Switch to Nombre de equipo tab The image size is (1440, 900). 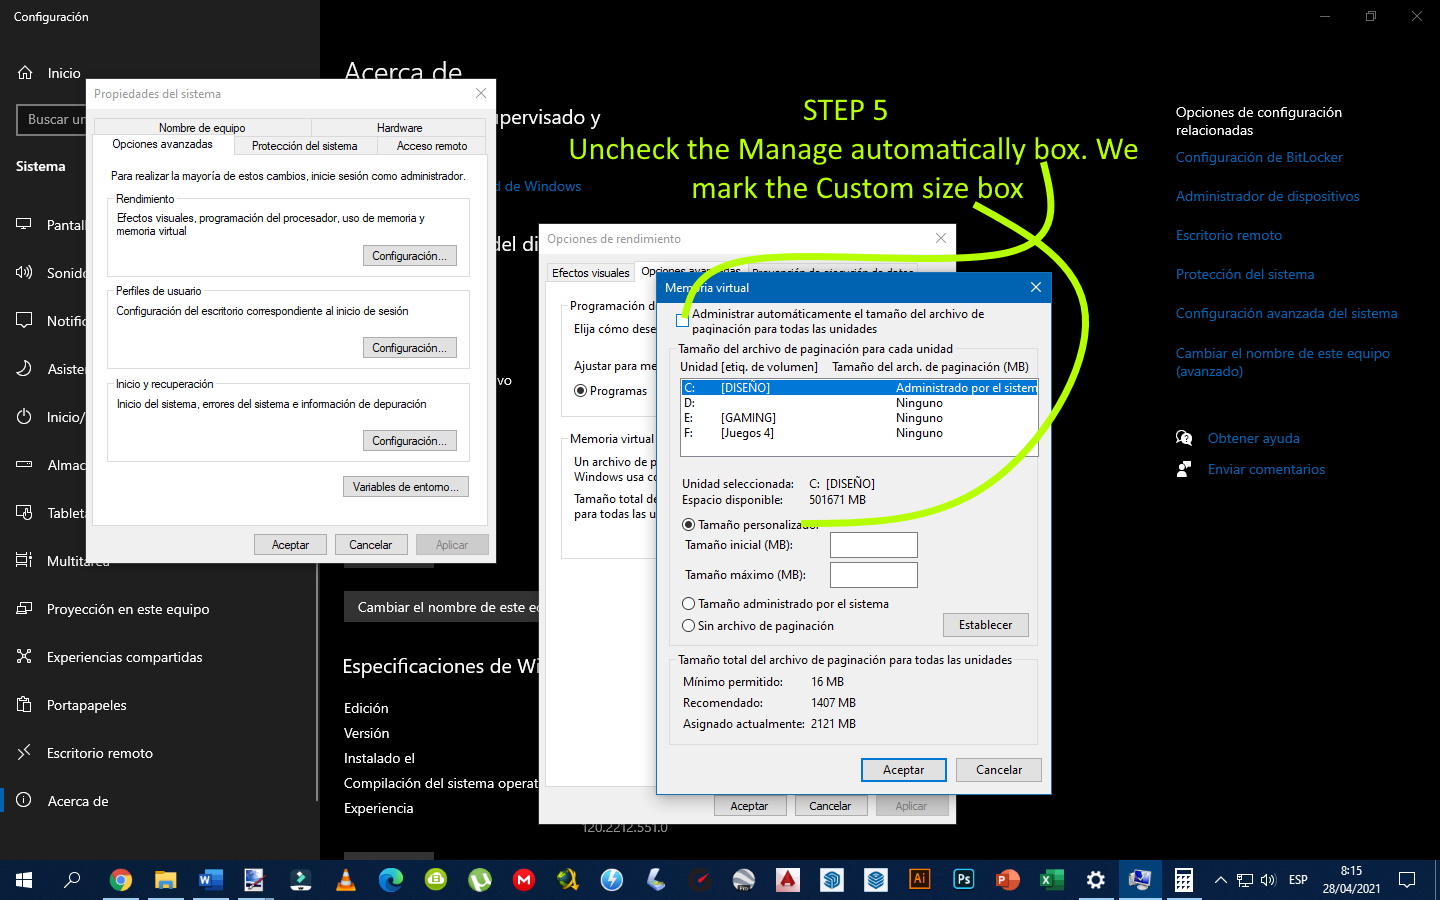(202, 128)
